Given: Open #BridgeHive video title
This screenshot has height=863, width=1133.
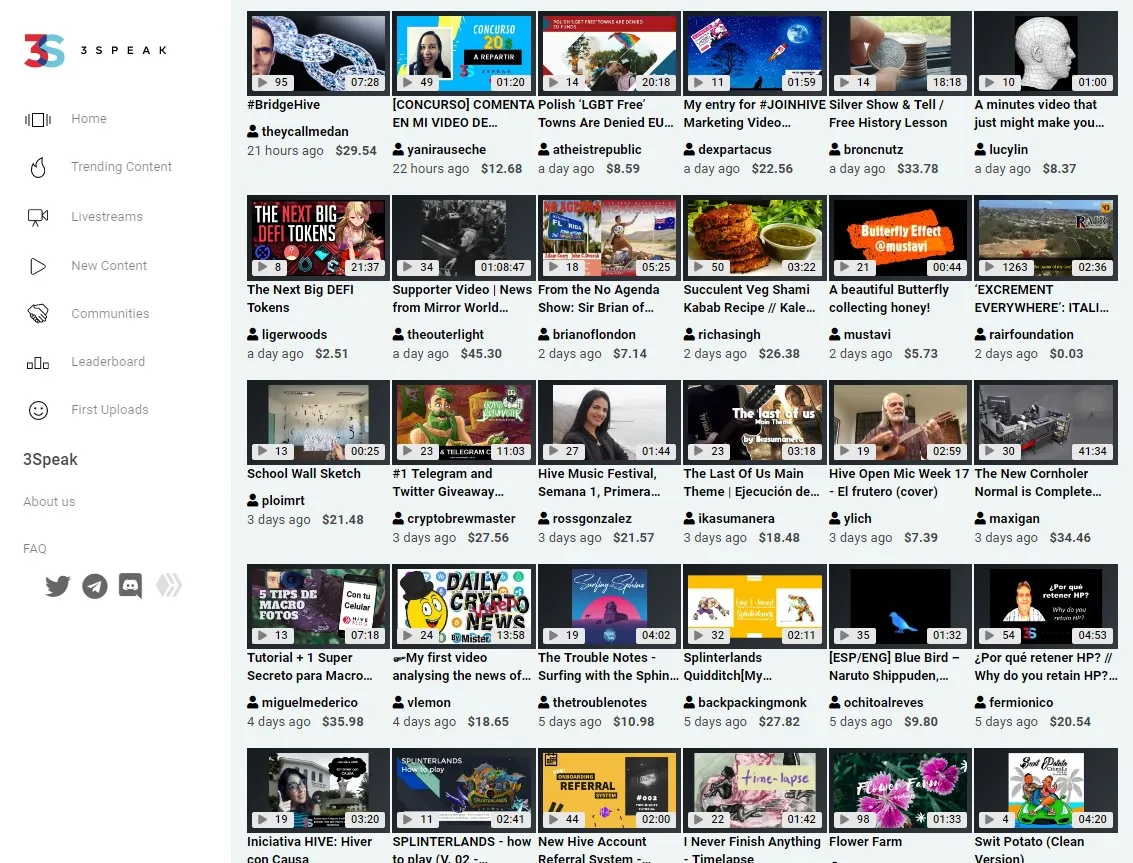Looking at the screenshot, I should point(283,105).
